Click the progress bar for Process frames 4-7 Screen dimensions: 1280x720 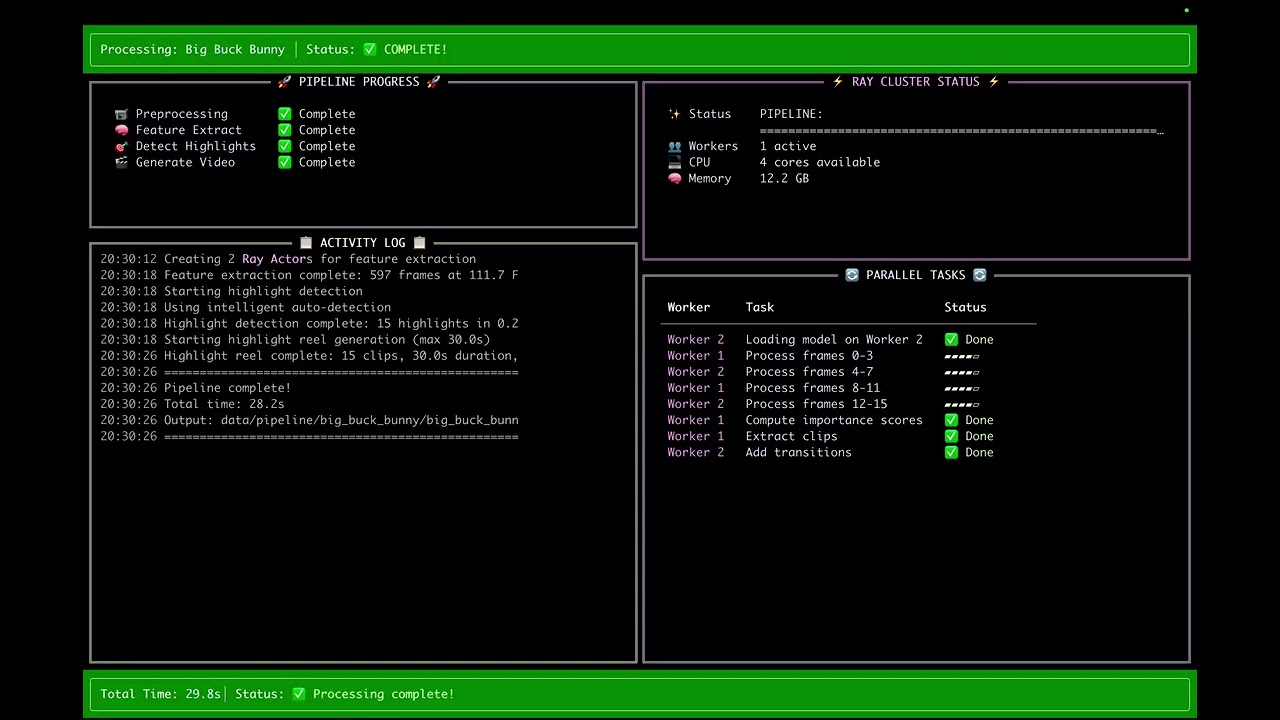(962, 372)
